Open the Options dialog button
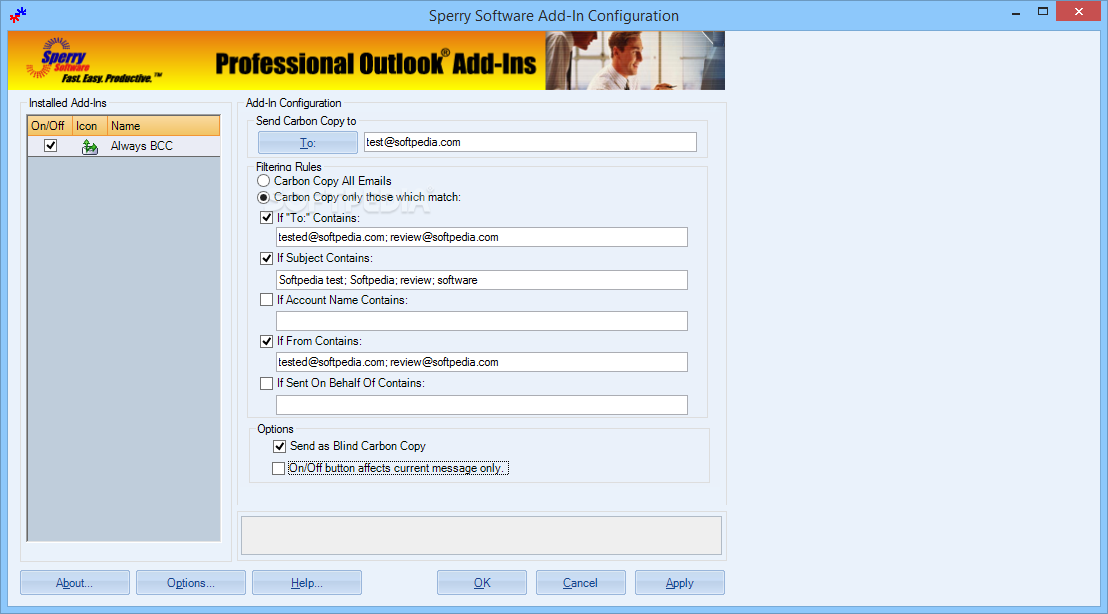 [x=191, y=583]
